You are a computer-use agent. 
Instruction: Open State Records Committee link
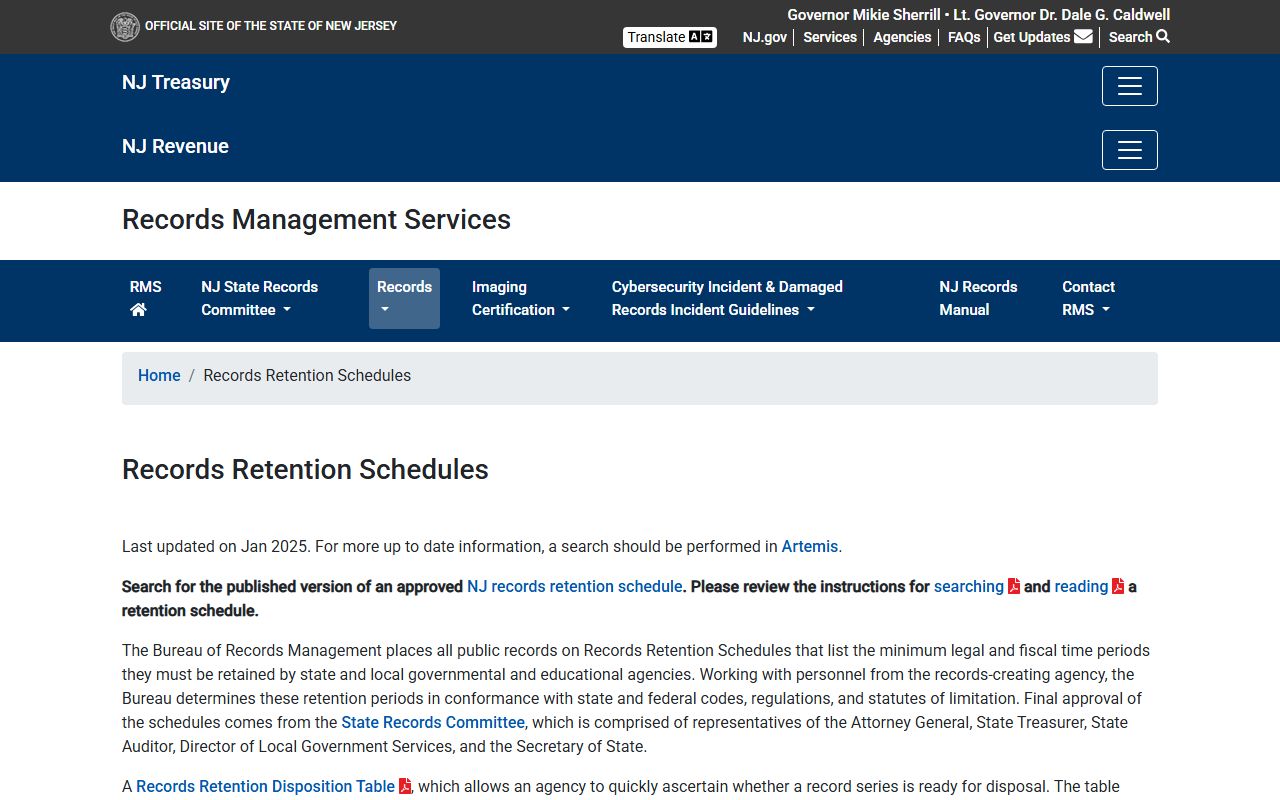point(433,722)
